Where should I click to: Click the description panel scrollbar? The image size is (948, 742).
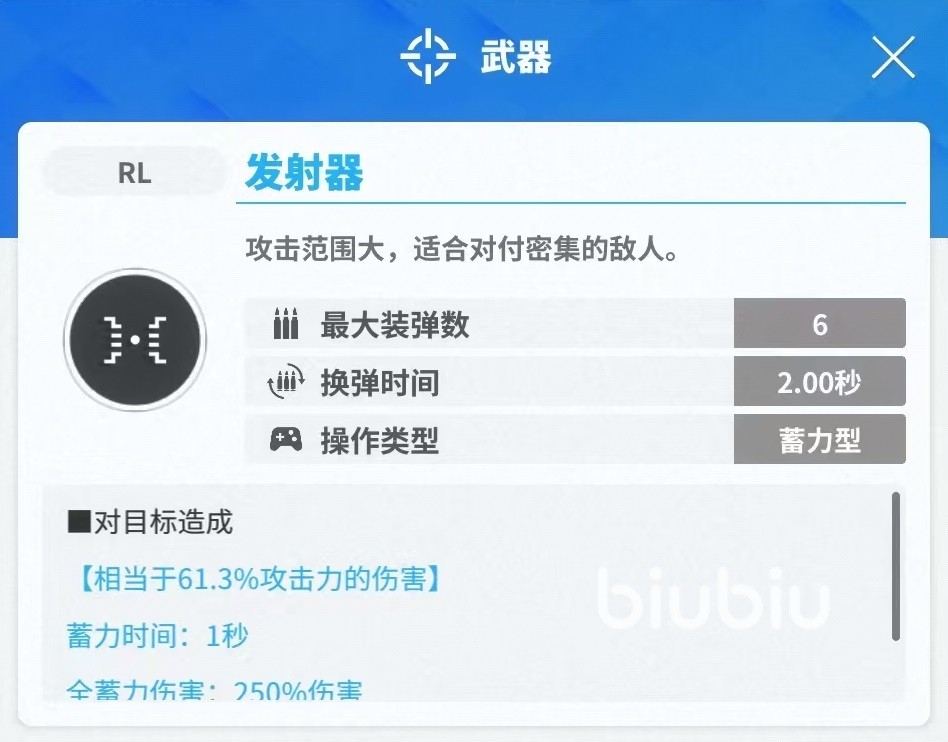pos(895,565)
